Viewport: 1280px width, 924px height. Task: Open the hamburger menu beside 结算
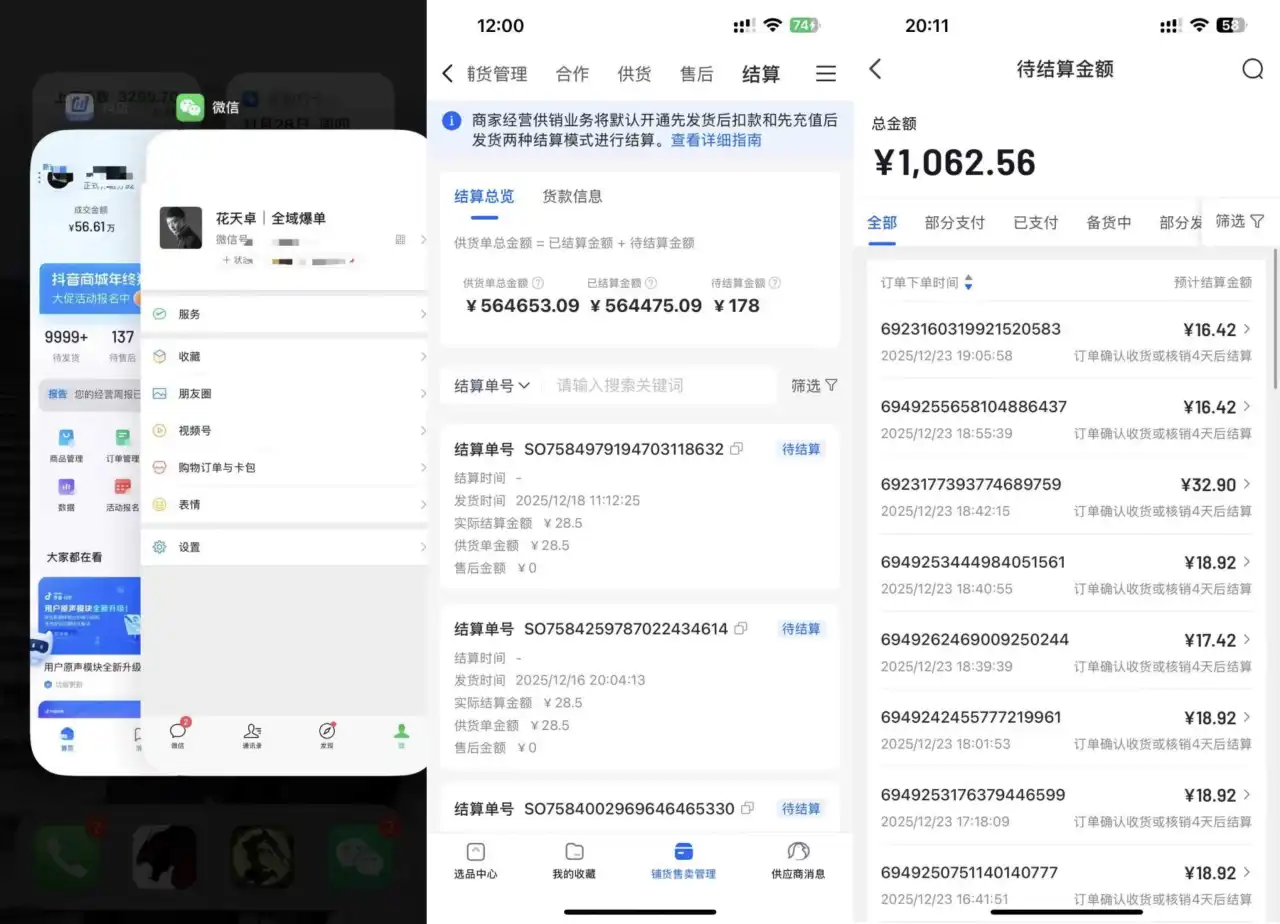tap(826, 73)
